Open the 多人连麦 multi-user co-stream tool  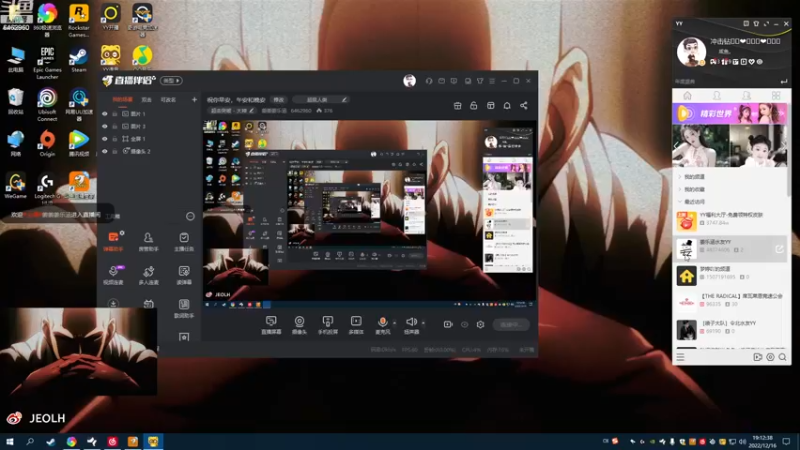pyautogui.click(x=148, y=275)
